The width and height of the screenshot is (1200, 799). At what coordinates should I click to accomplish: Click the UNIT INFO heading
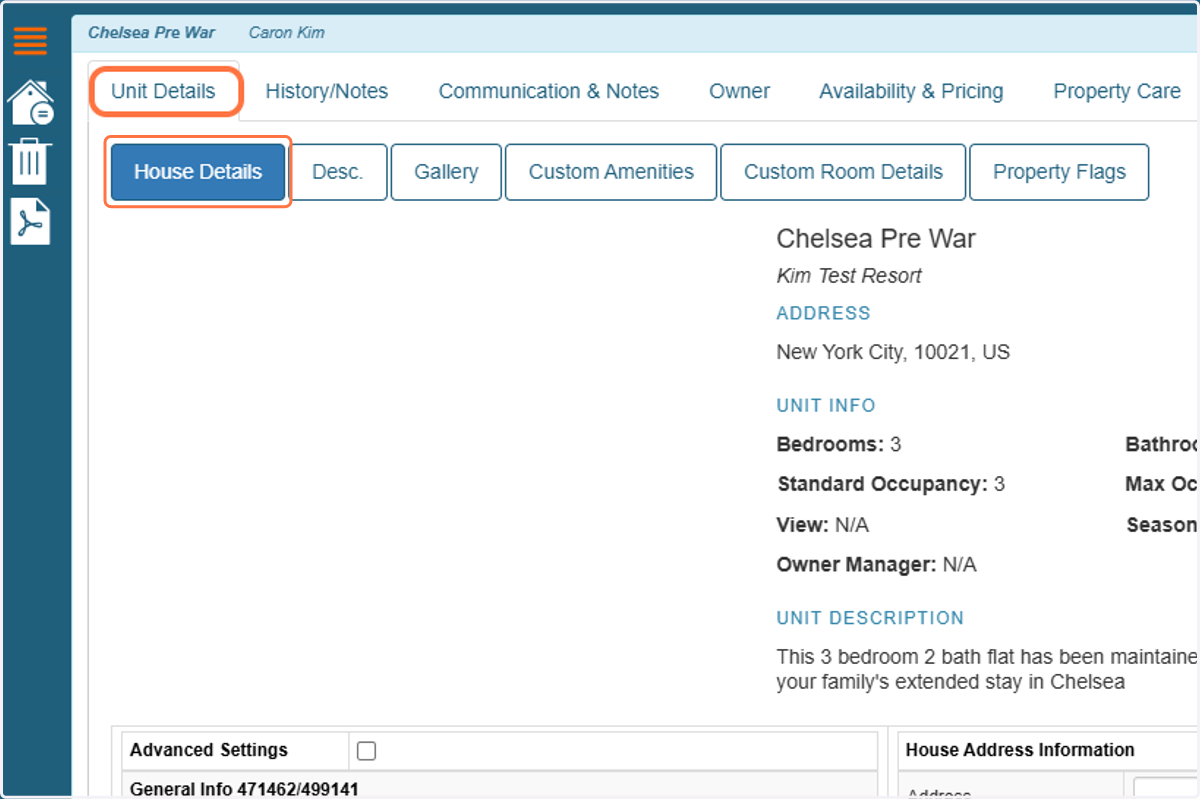[x=826, y=406]
